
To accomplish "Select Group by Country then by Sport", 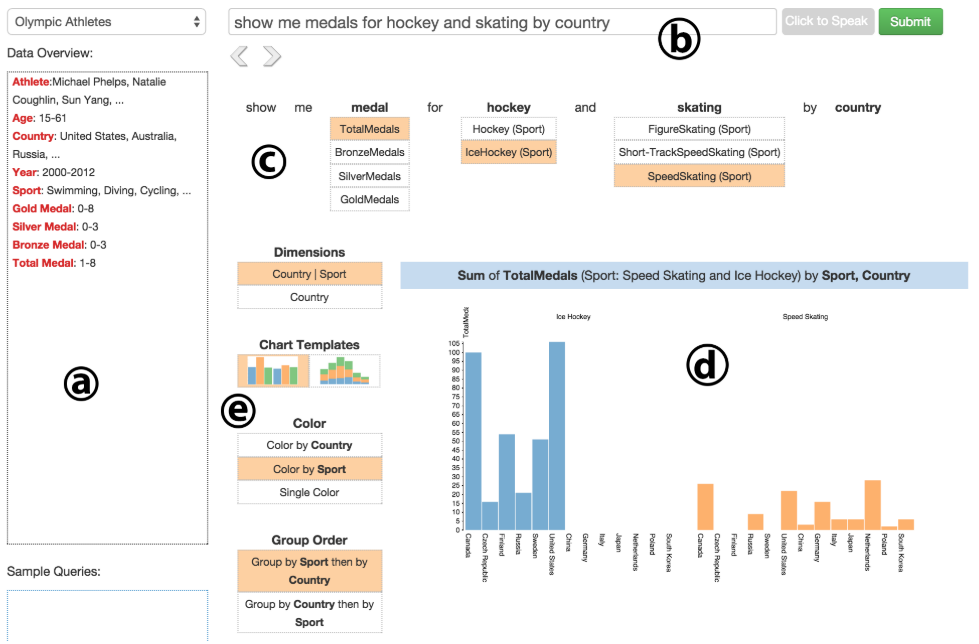I will pos(309,613).
